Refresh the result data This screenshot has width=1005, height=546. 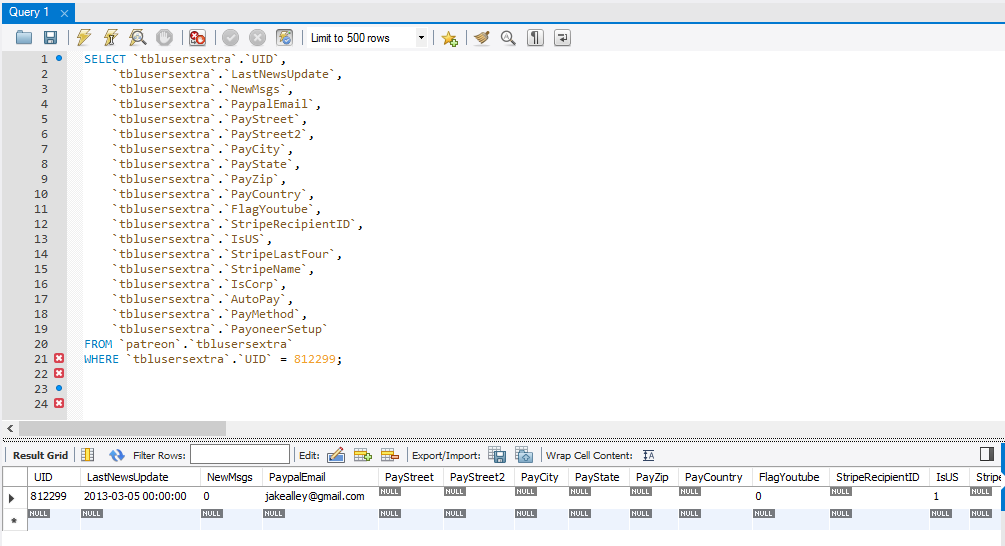(x=117, y=455)
